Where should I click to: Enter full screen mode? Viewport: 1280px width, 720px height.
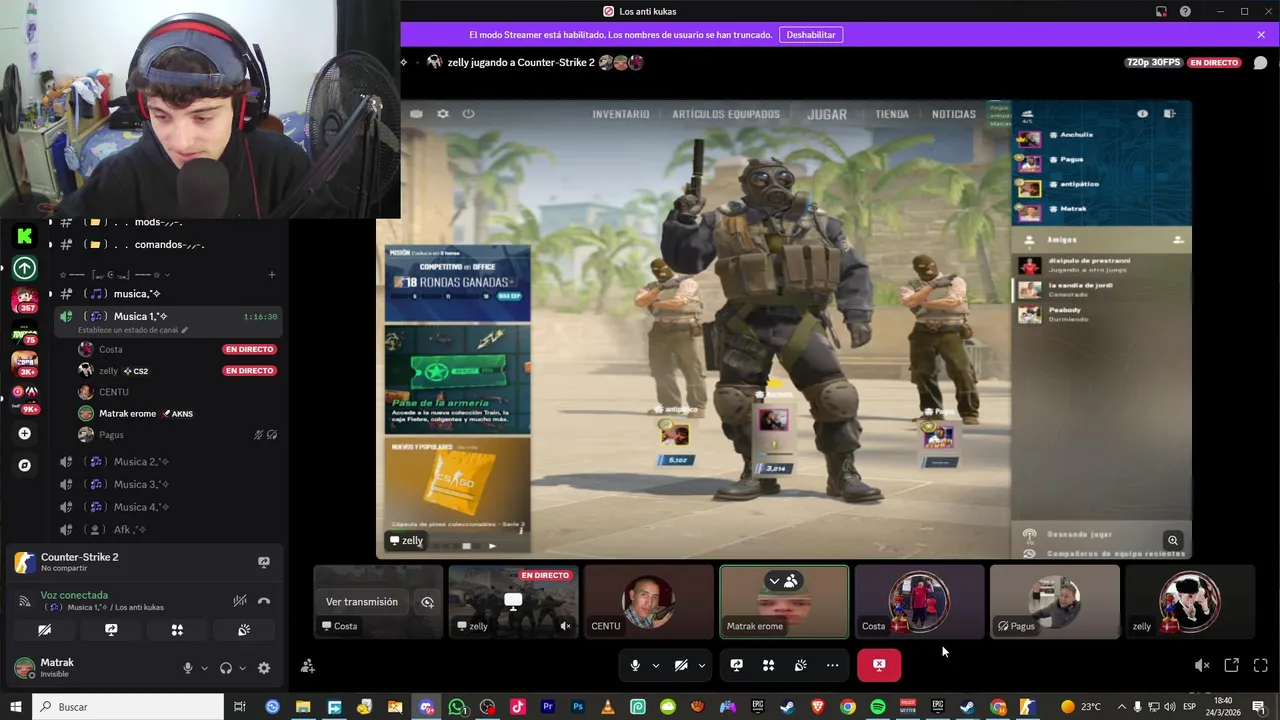[1261, 665]
